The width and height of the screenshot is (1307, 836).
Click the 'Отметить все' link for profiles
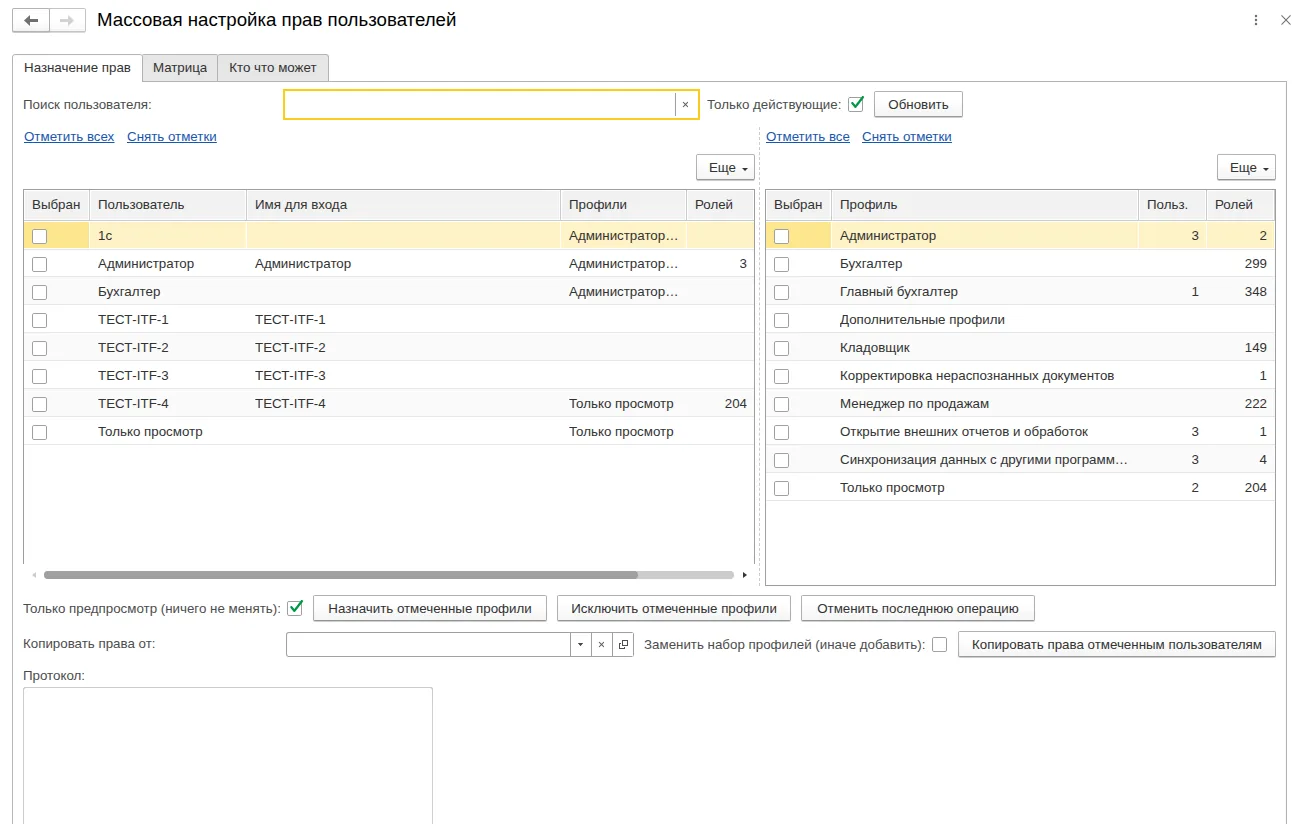click(808, 137)
